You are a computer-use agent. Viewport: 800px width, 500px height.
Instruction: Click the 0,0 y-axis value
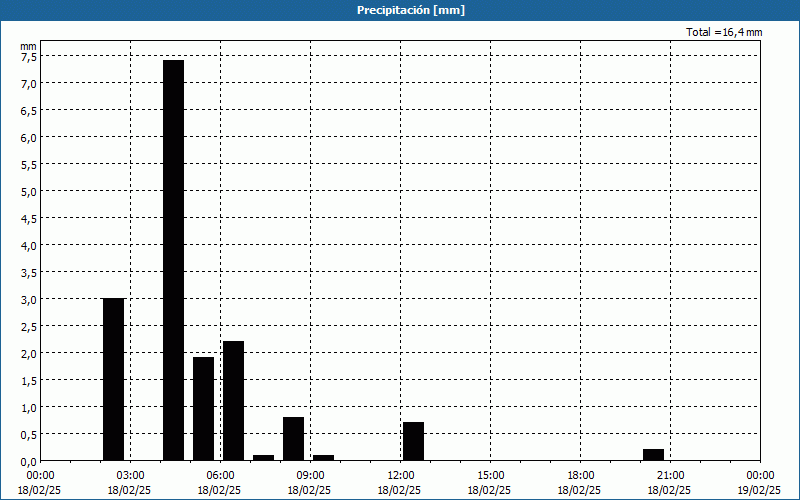click(29, 462)
